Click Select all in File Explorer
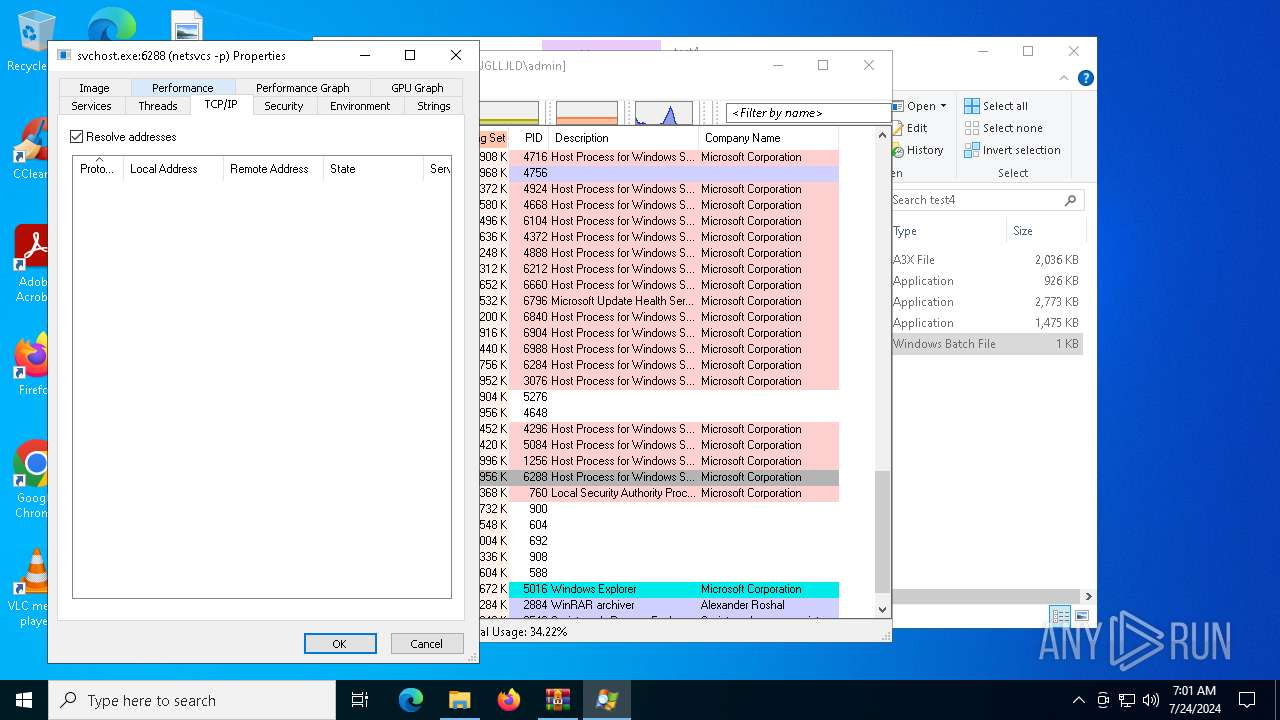Viewport: 1280px width, 720px height. pos(996,106)
